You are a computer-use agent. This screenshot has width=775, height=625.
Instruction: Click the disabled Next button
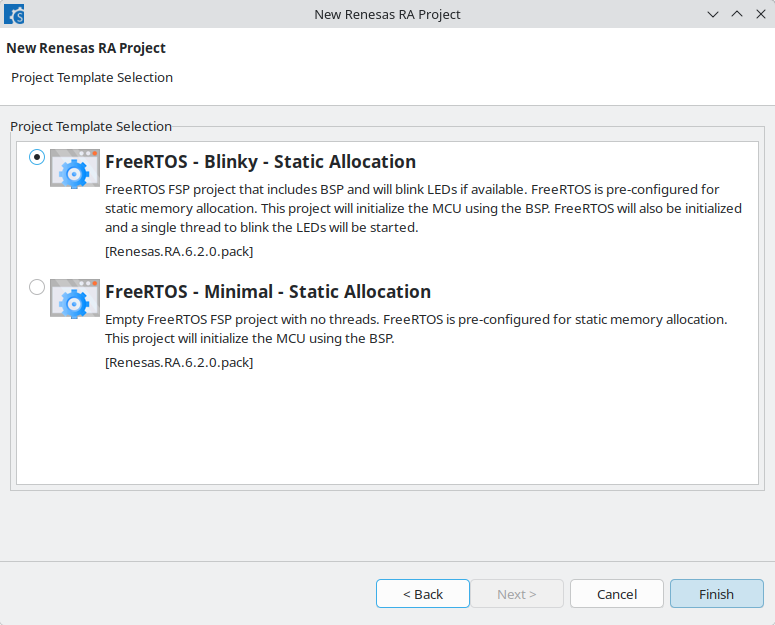point(517,594)
